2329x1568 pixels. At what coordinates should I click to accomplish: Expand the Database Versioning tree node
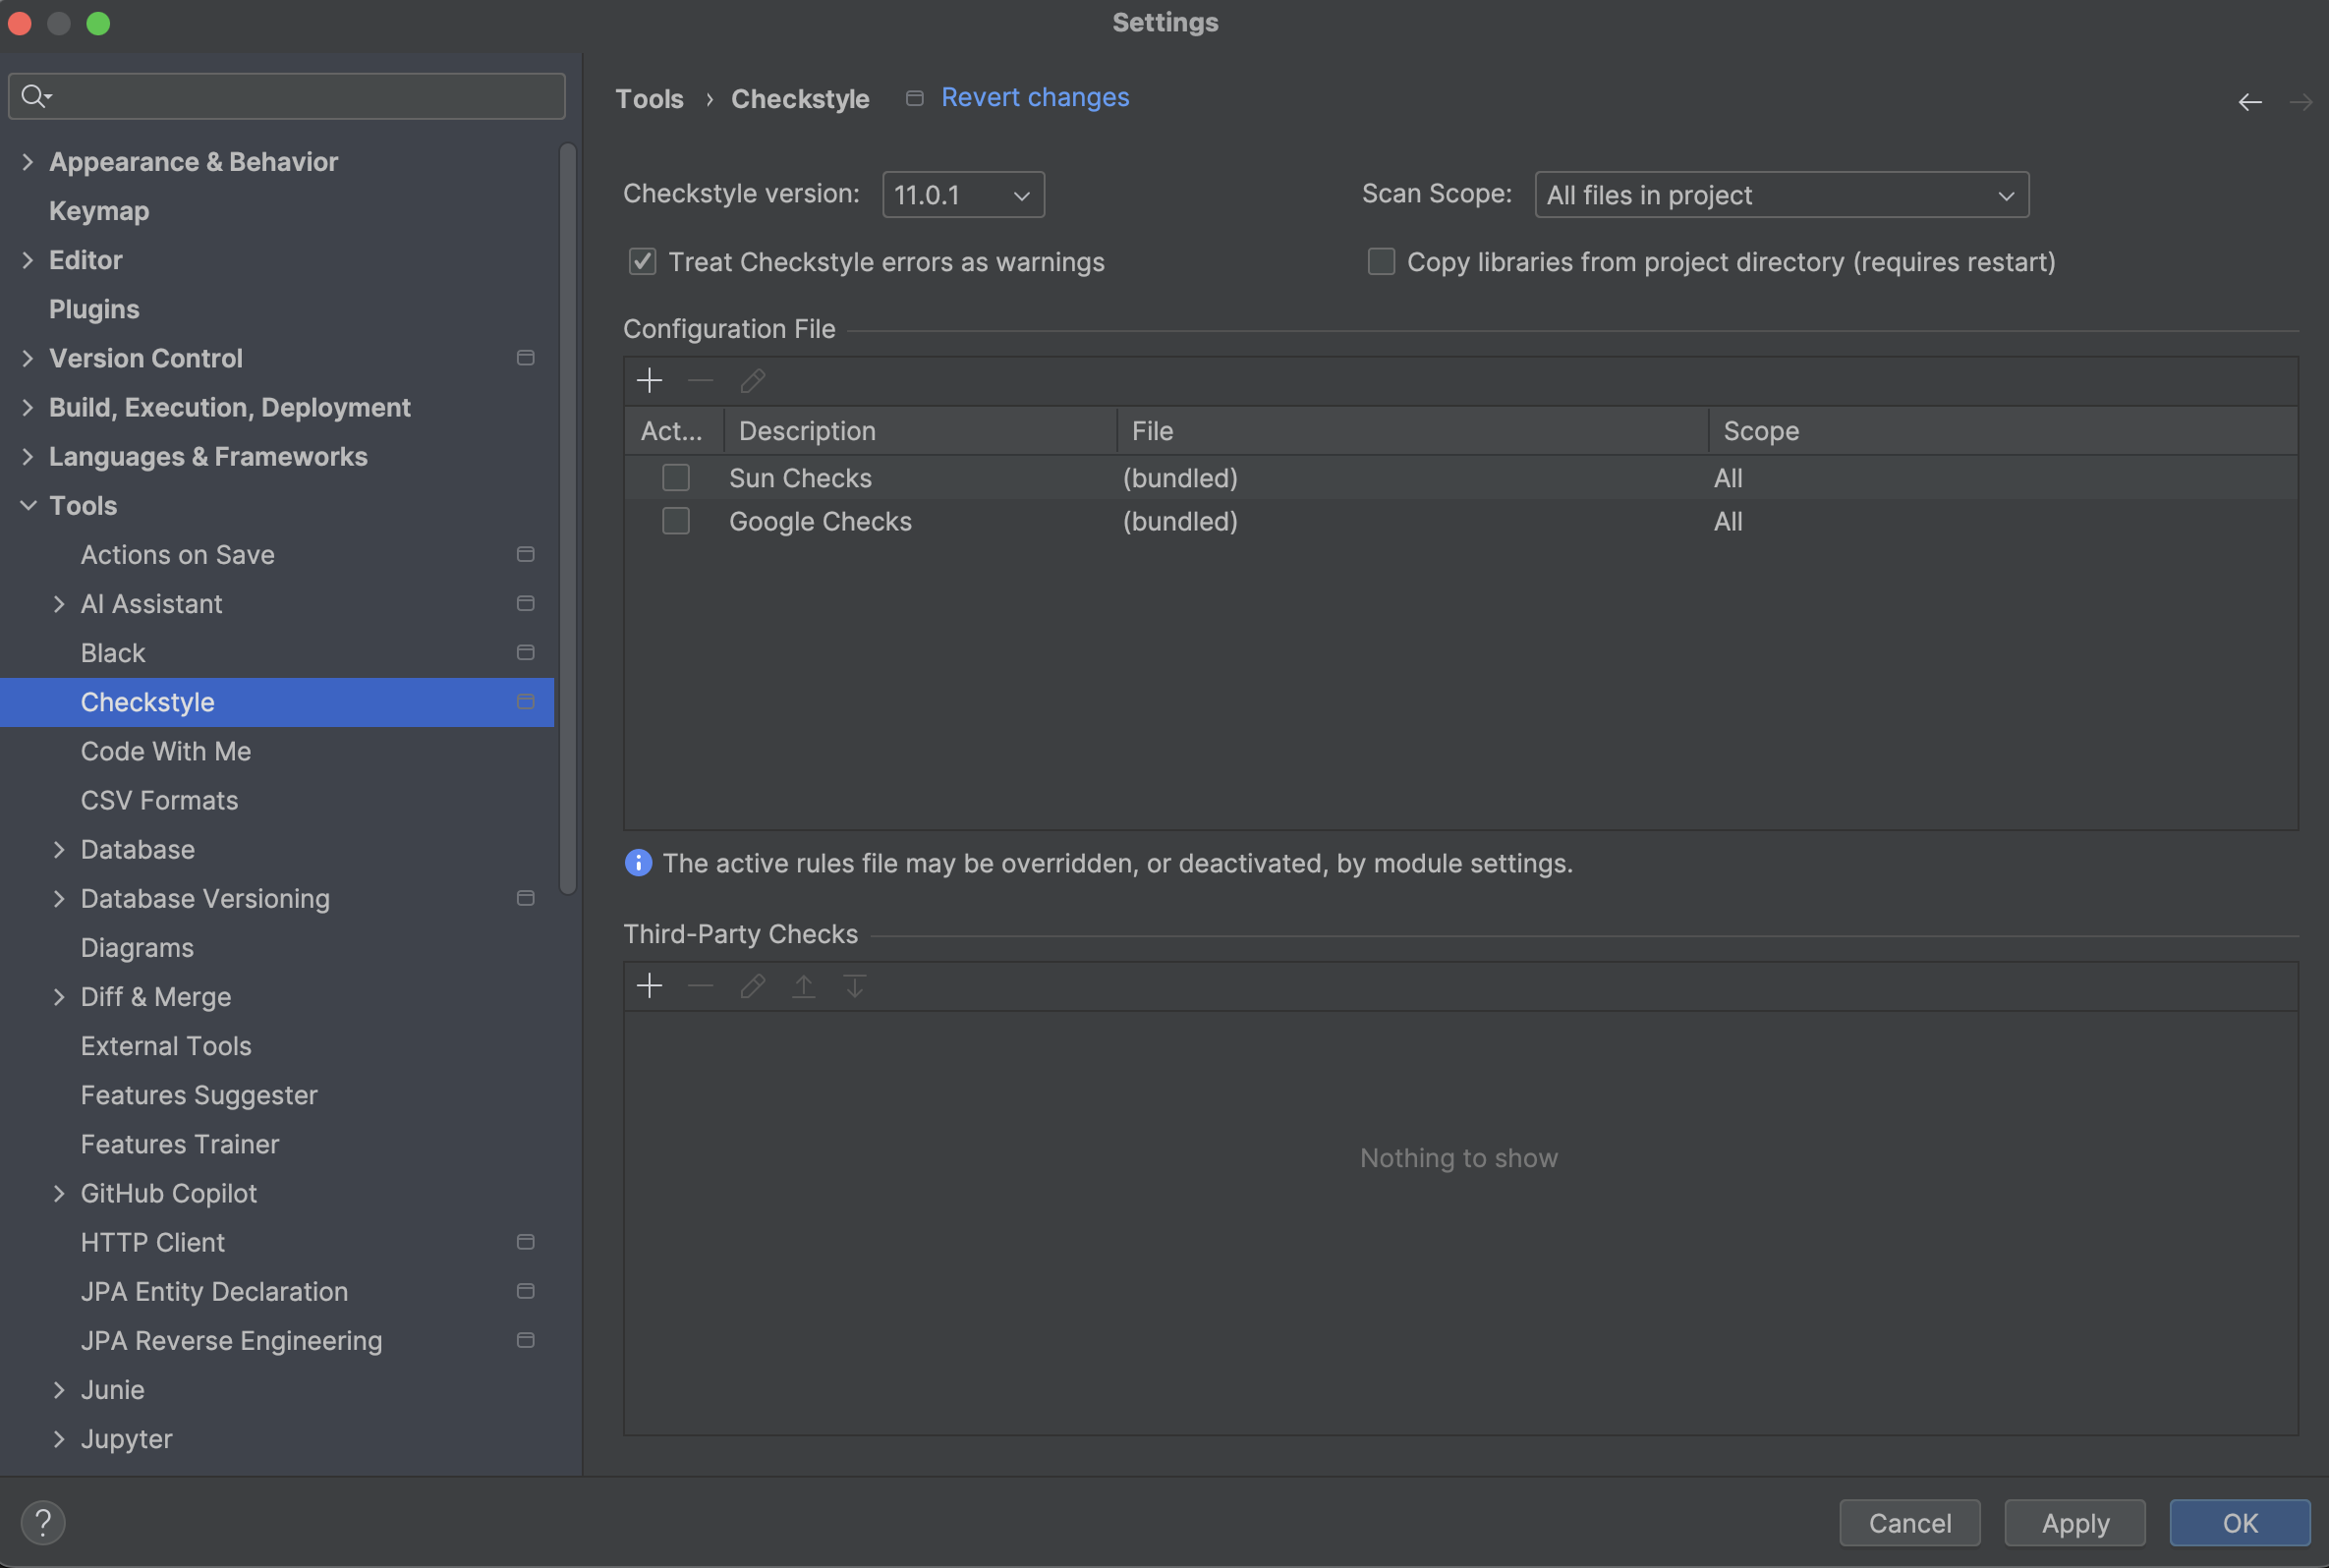coord(59,898)
